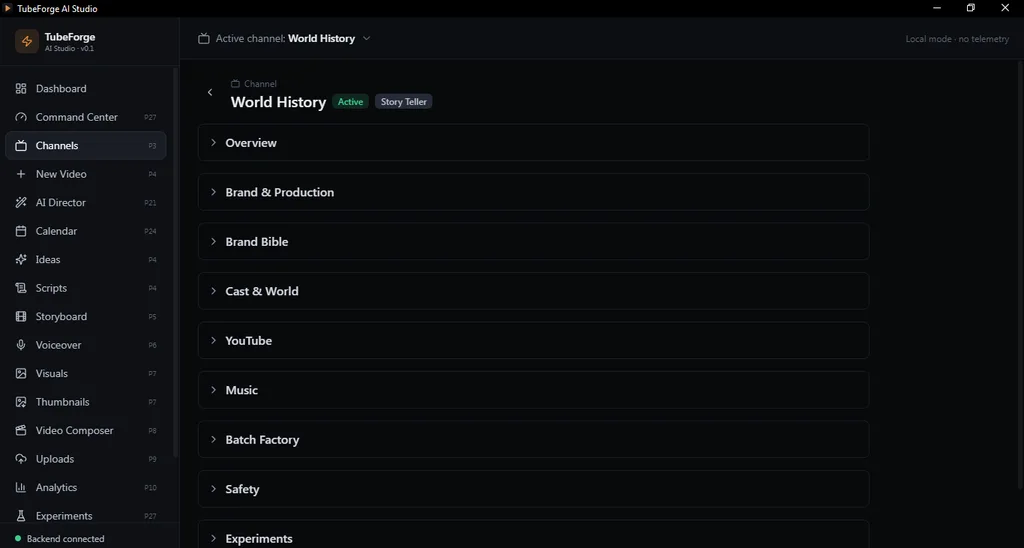The width and height of the screenshot is (1024, 548).
Task: Click the small icon beside Channel breadcrumb
Action: coord(235,84)
